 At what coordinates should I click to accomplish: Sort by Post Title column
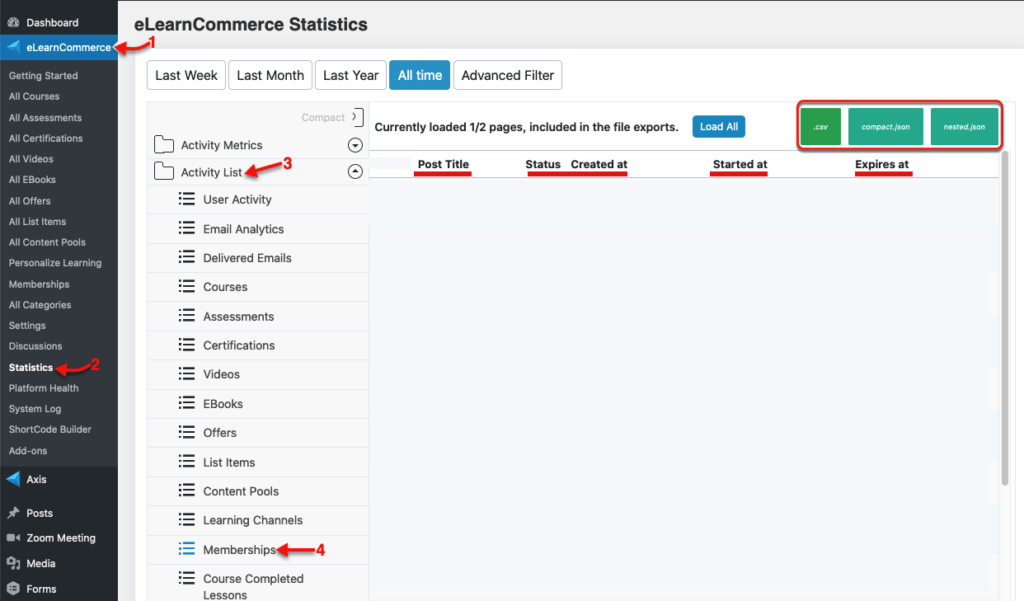(x=443, y=164)
